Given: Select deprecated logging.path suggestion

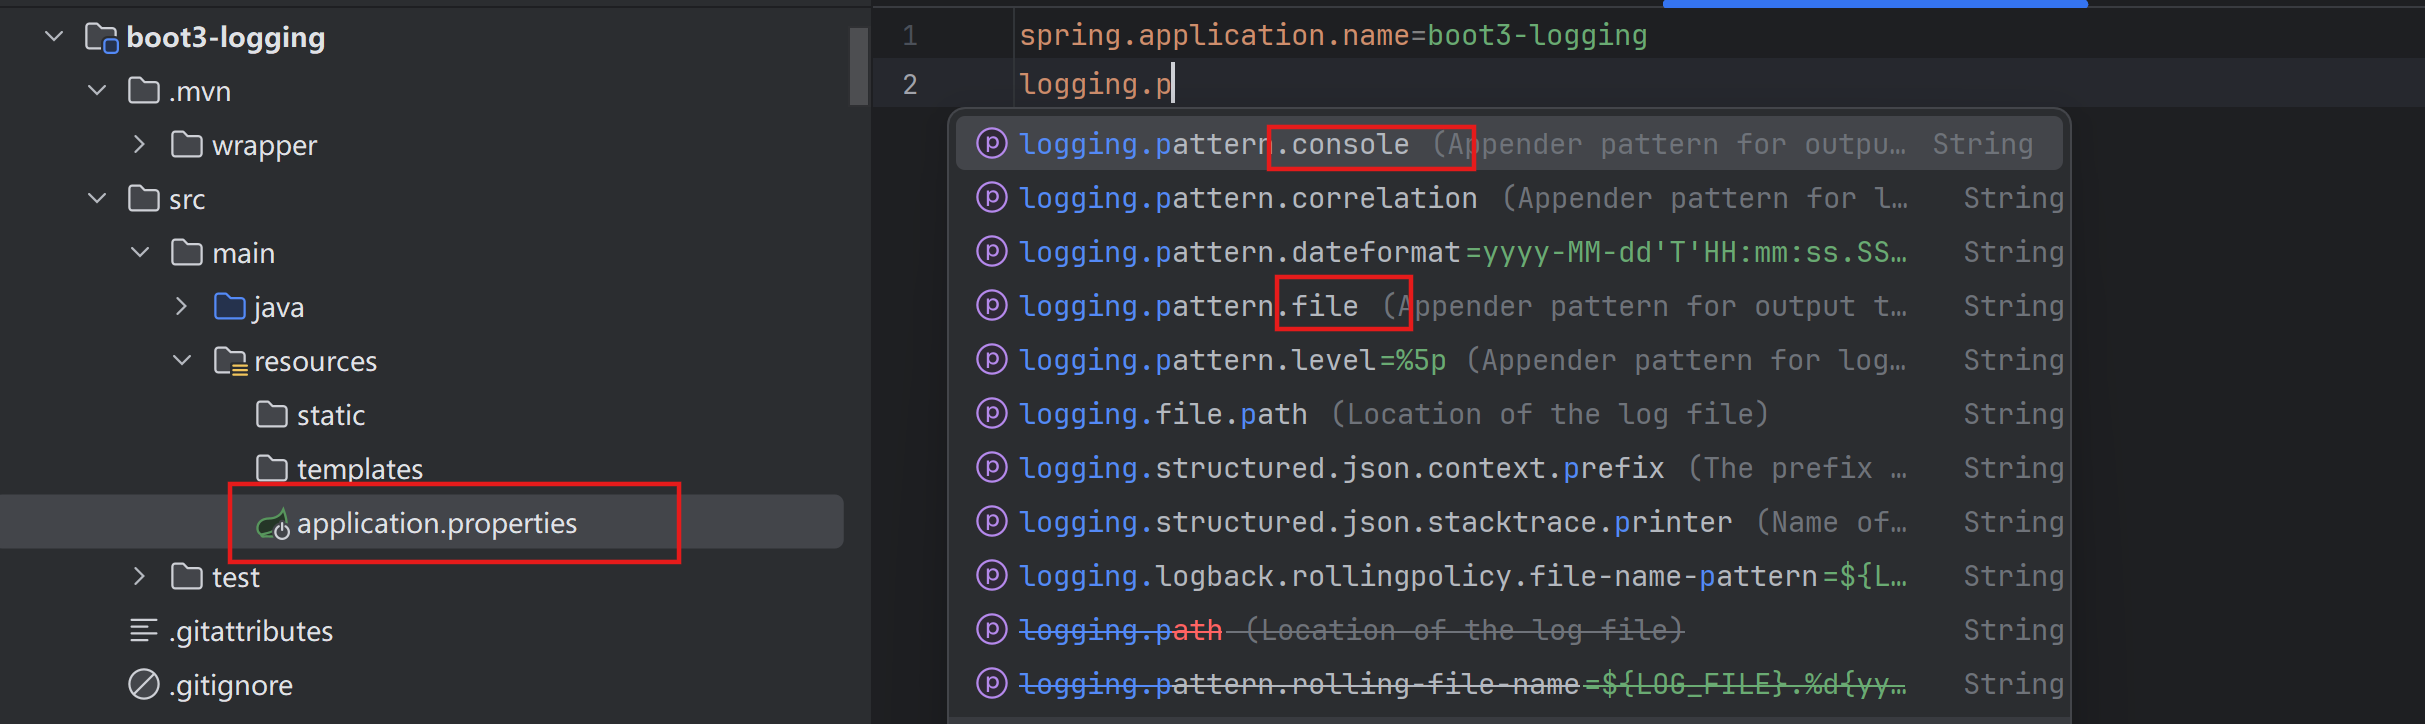Looking at the screenshot, I should click(x=1510, y=630).
